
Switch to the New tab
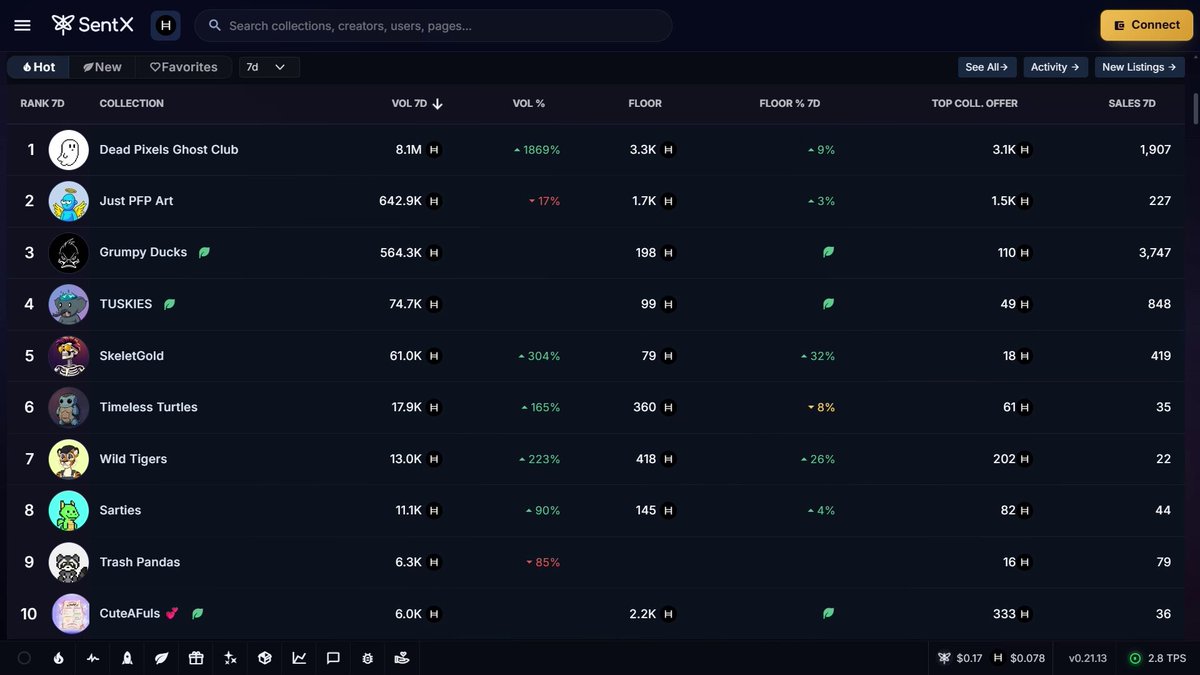(102, 67)
